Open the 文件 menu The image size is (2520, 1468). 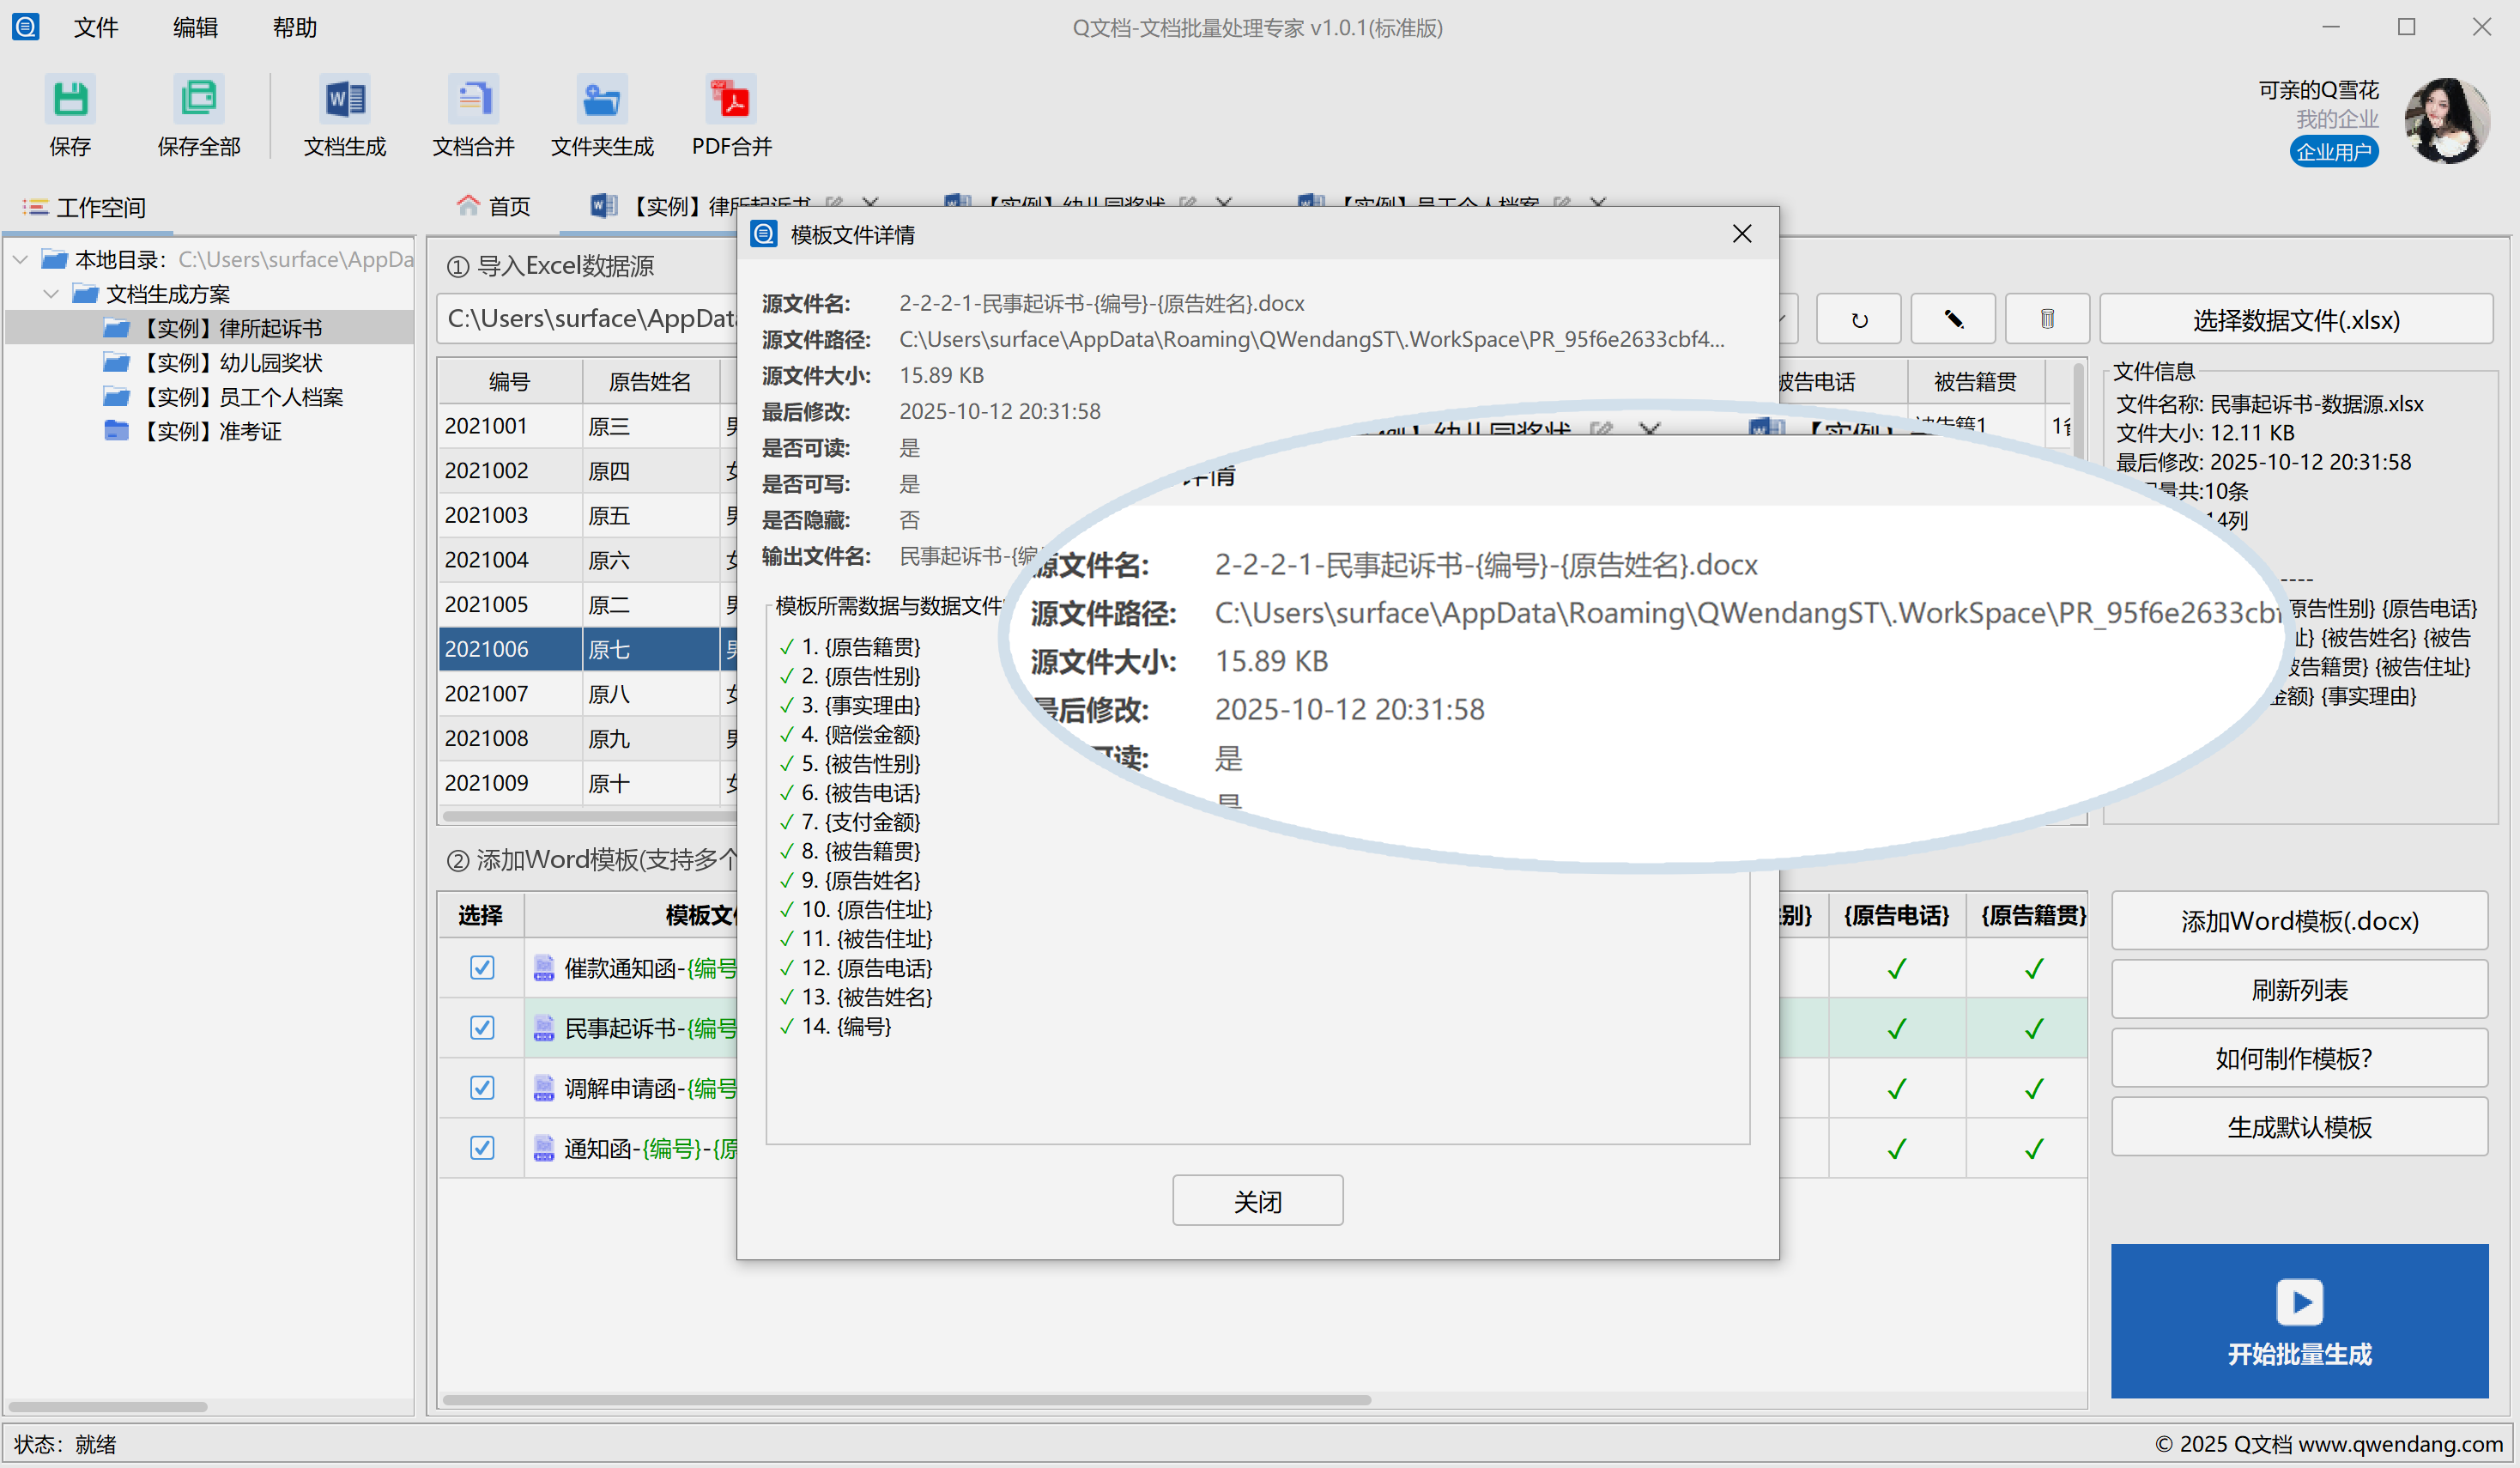point(95,28)
